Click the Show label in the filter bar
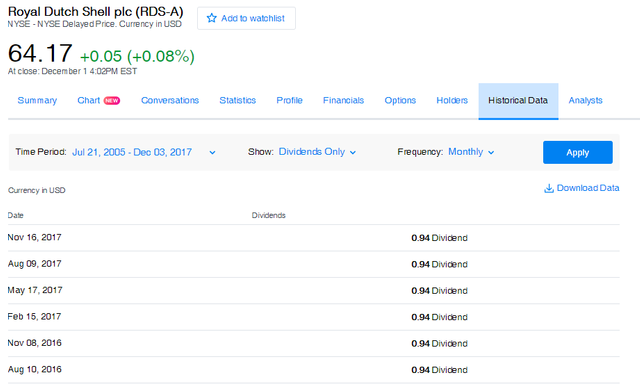The width and height of the screenshot is (640, 385). click(x=260, y=152)
